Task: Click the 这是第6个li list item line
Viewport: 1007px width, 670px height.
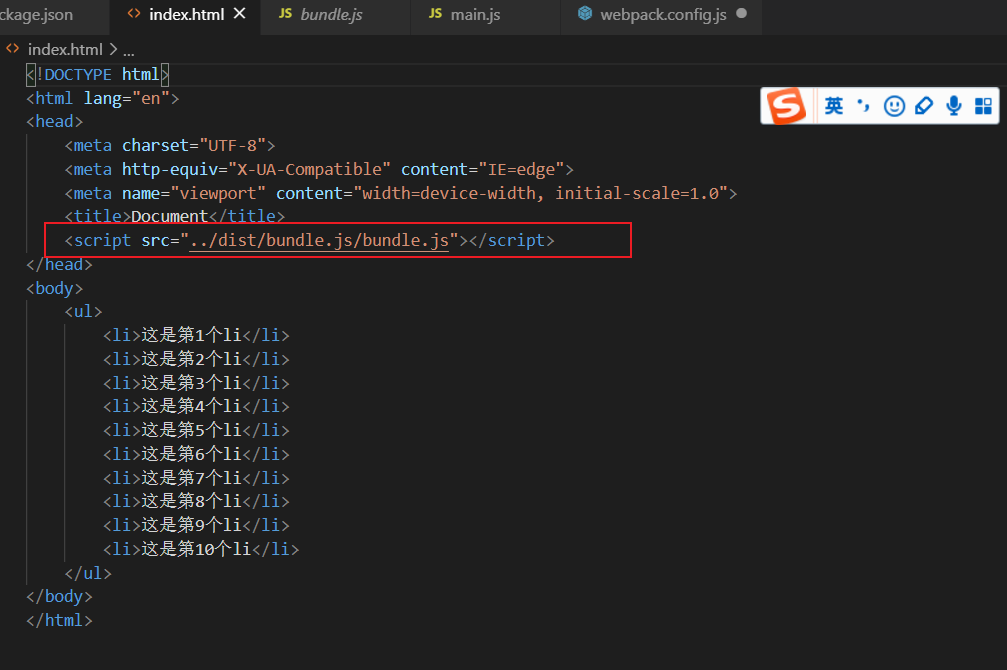Action: tap(196, 454)
